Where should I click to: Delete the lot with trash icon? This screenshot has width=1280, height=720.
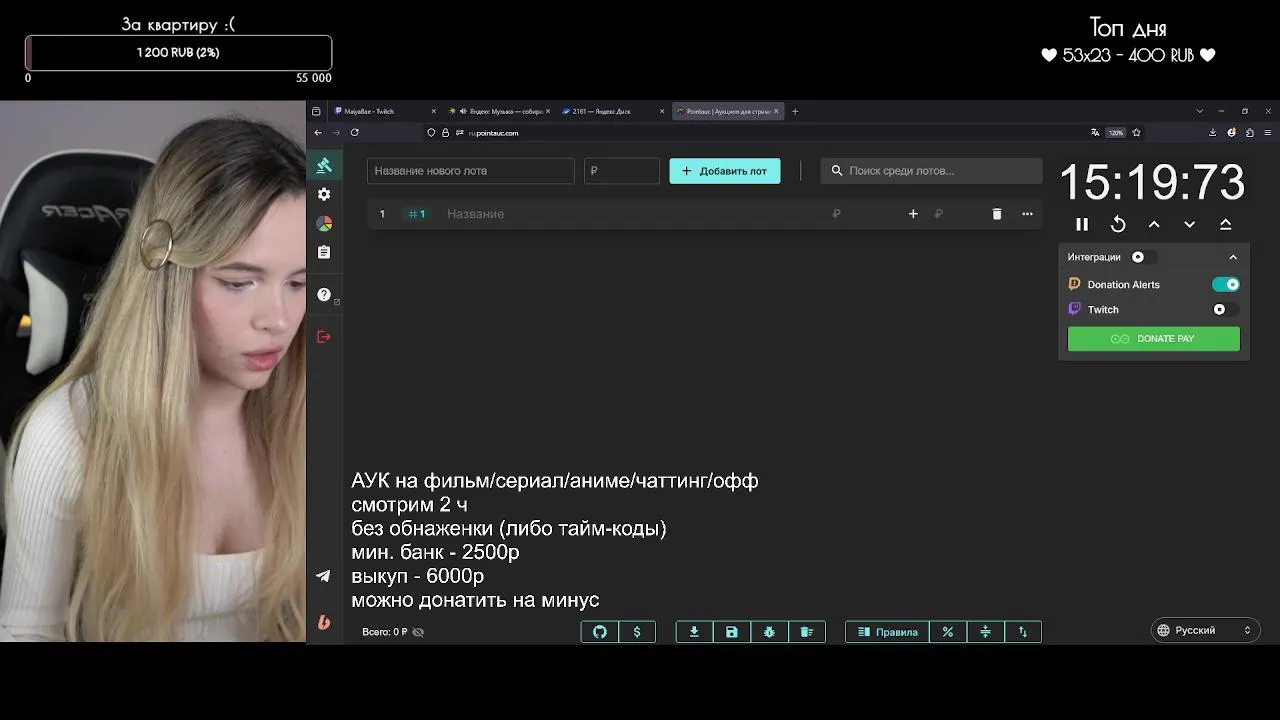(997, 214)
